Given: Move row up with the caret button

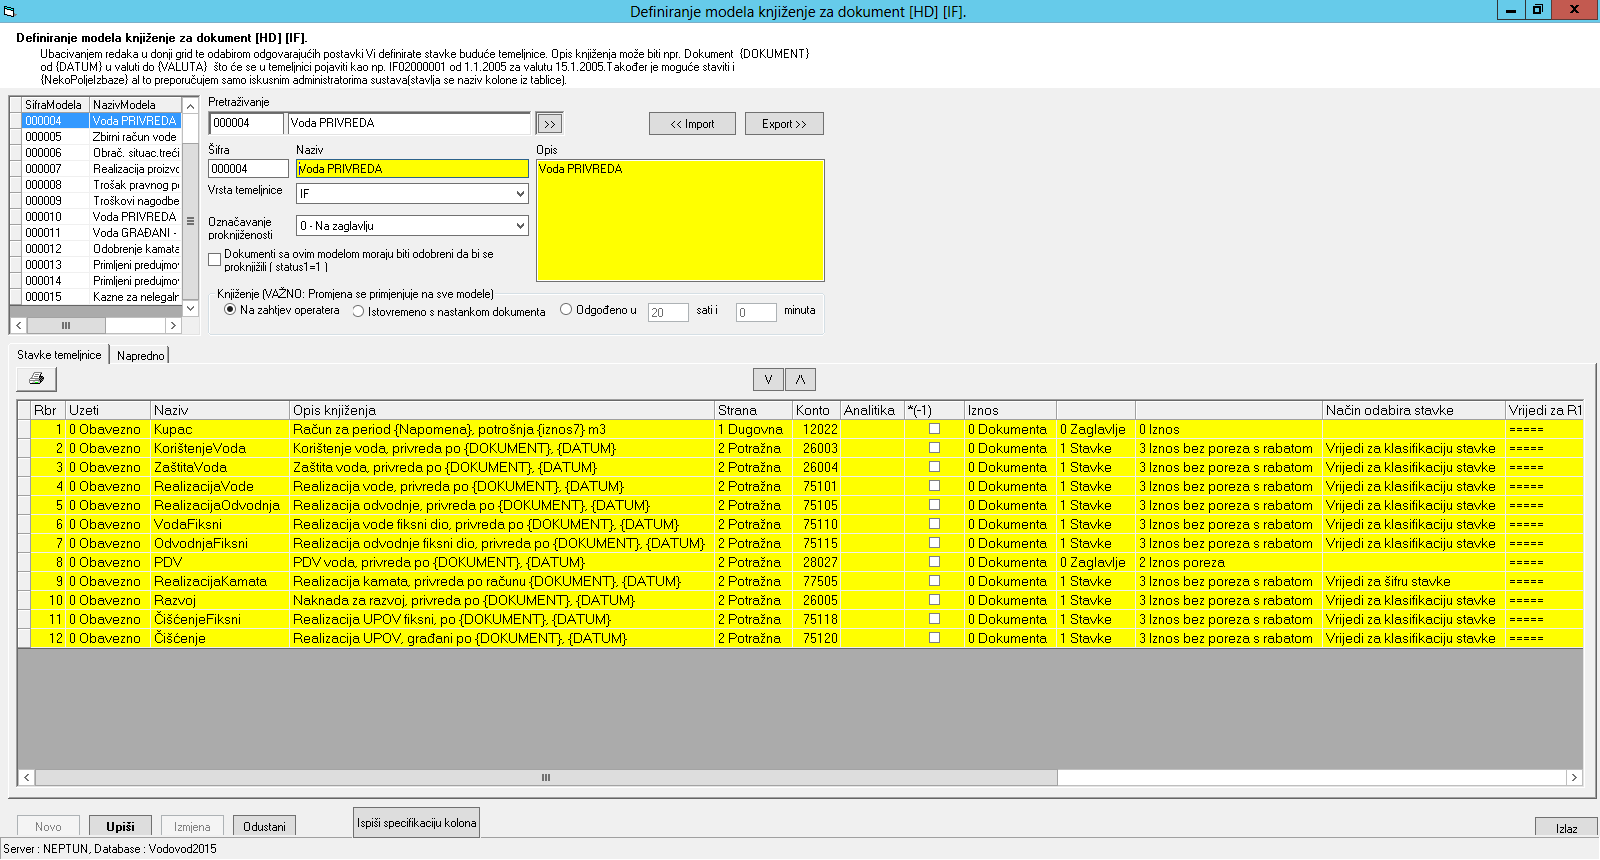Looking at the screenshot, I should (x=801, y=380).
